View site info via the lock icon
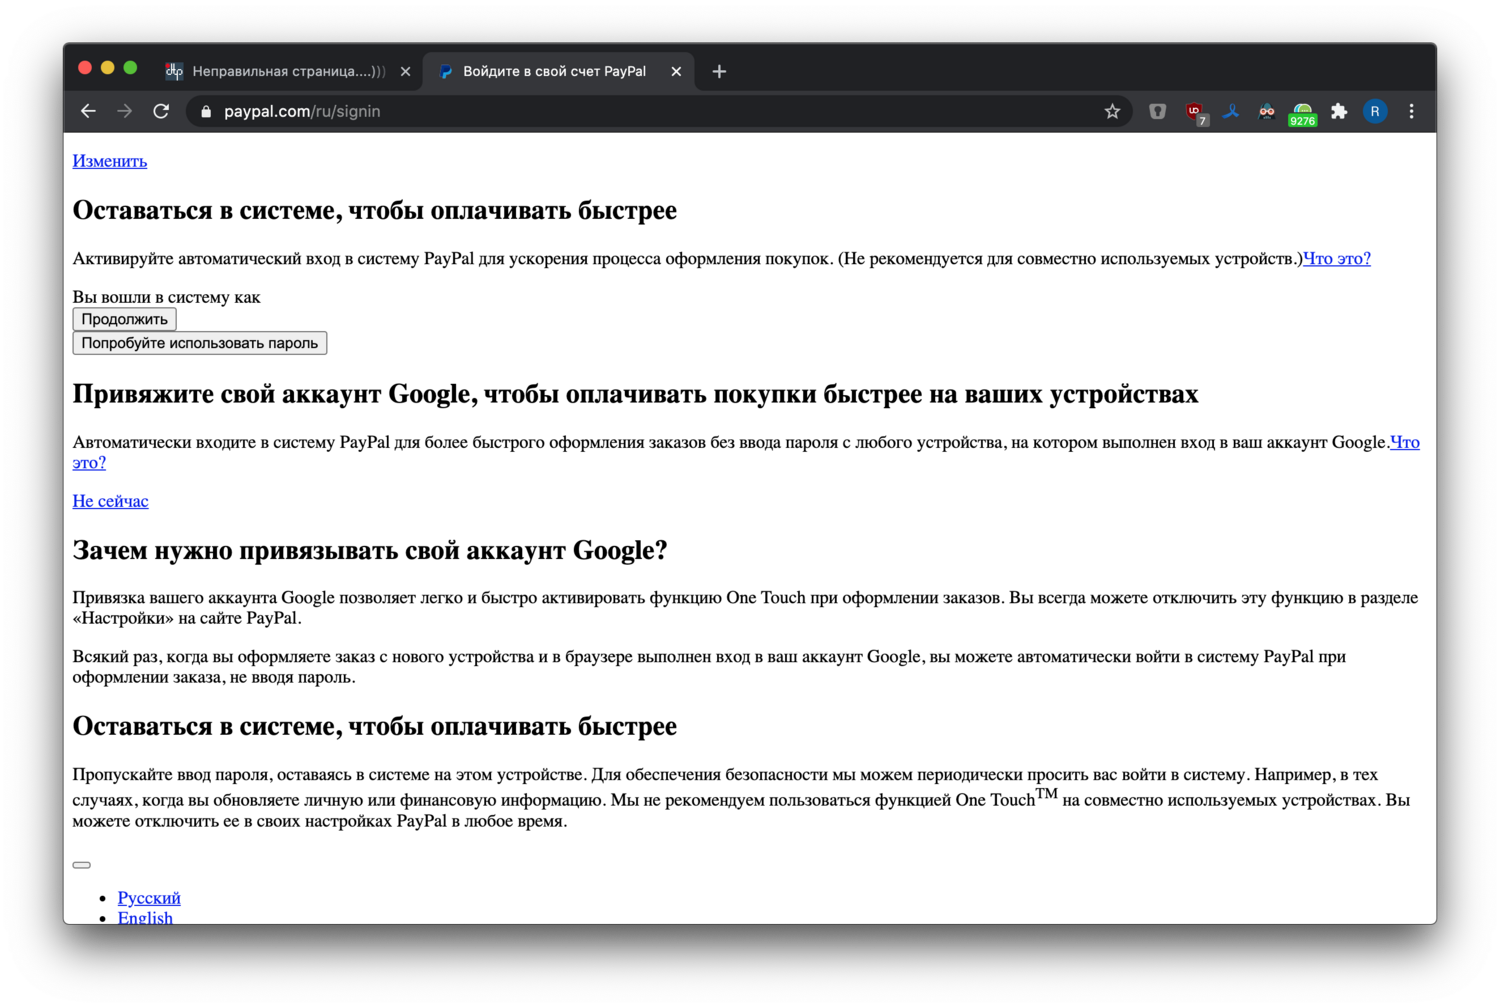The height and width of the screenshot is (1008, 1500). (x=206, y=112)
